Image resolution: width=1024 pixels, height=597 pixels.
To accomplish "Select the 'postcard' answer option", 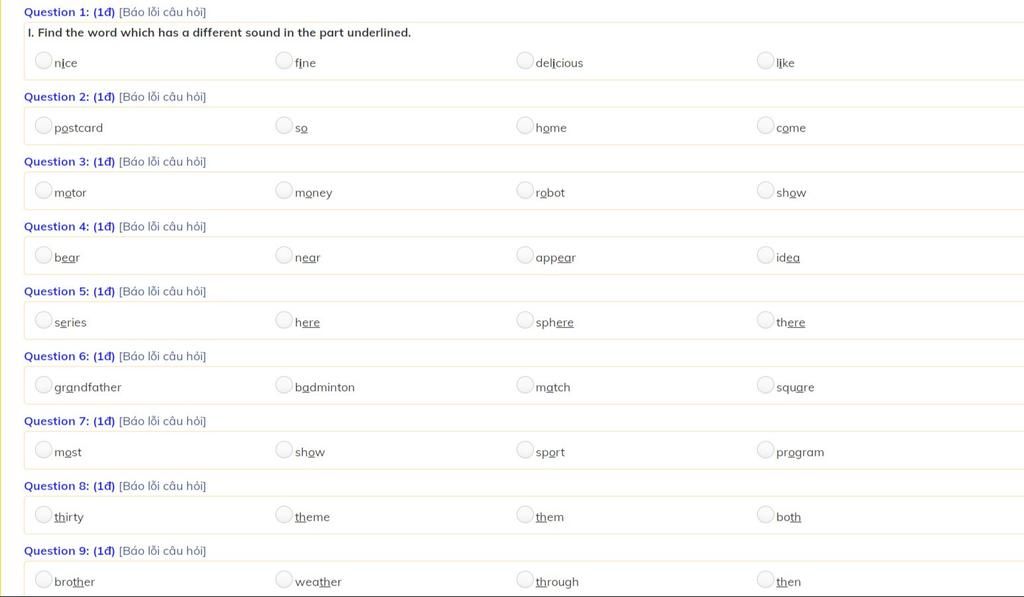I will coord(43,126).
